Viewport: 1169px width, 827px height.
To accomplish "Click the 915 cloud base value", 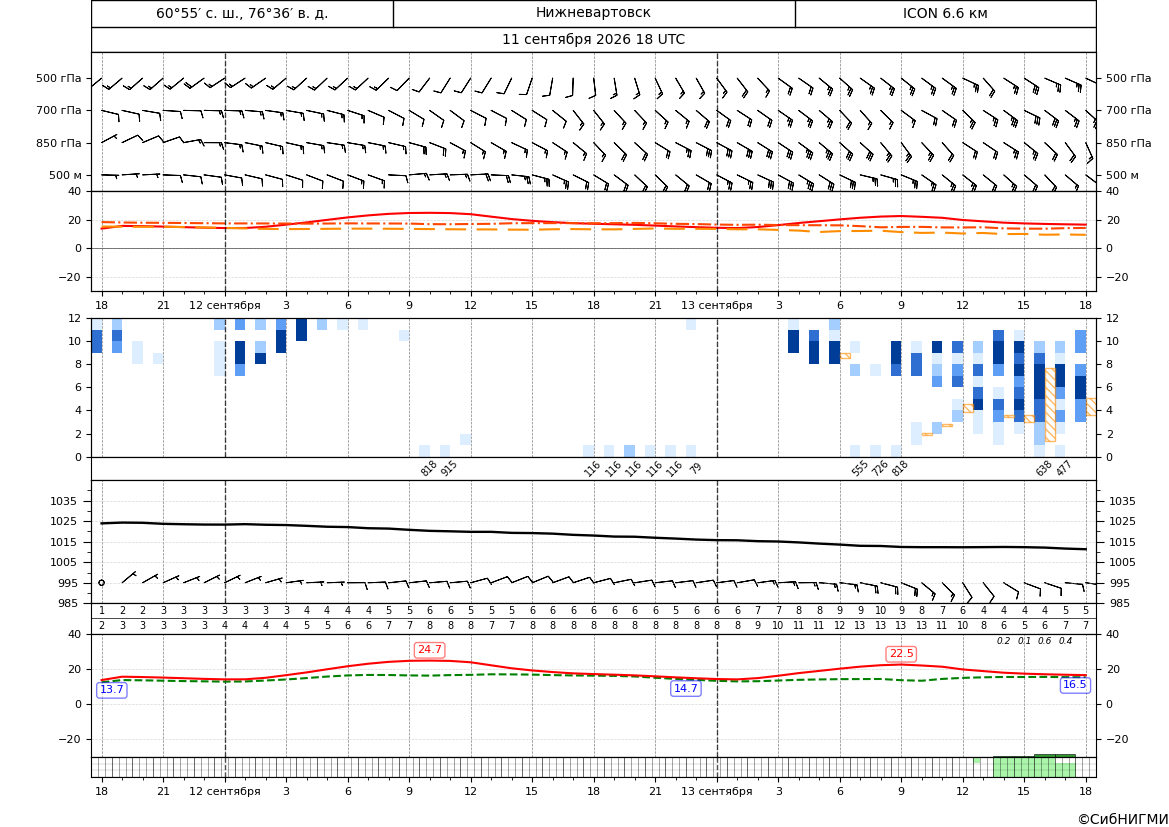I will coord(449,468).
